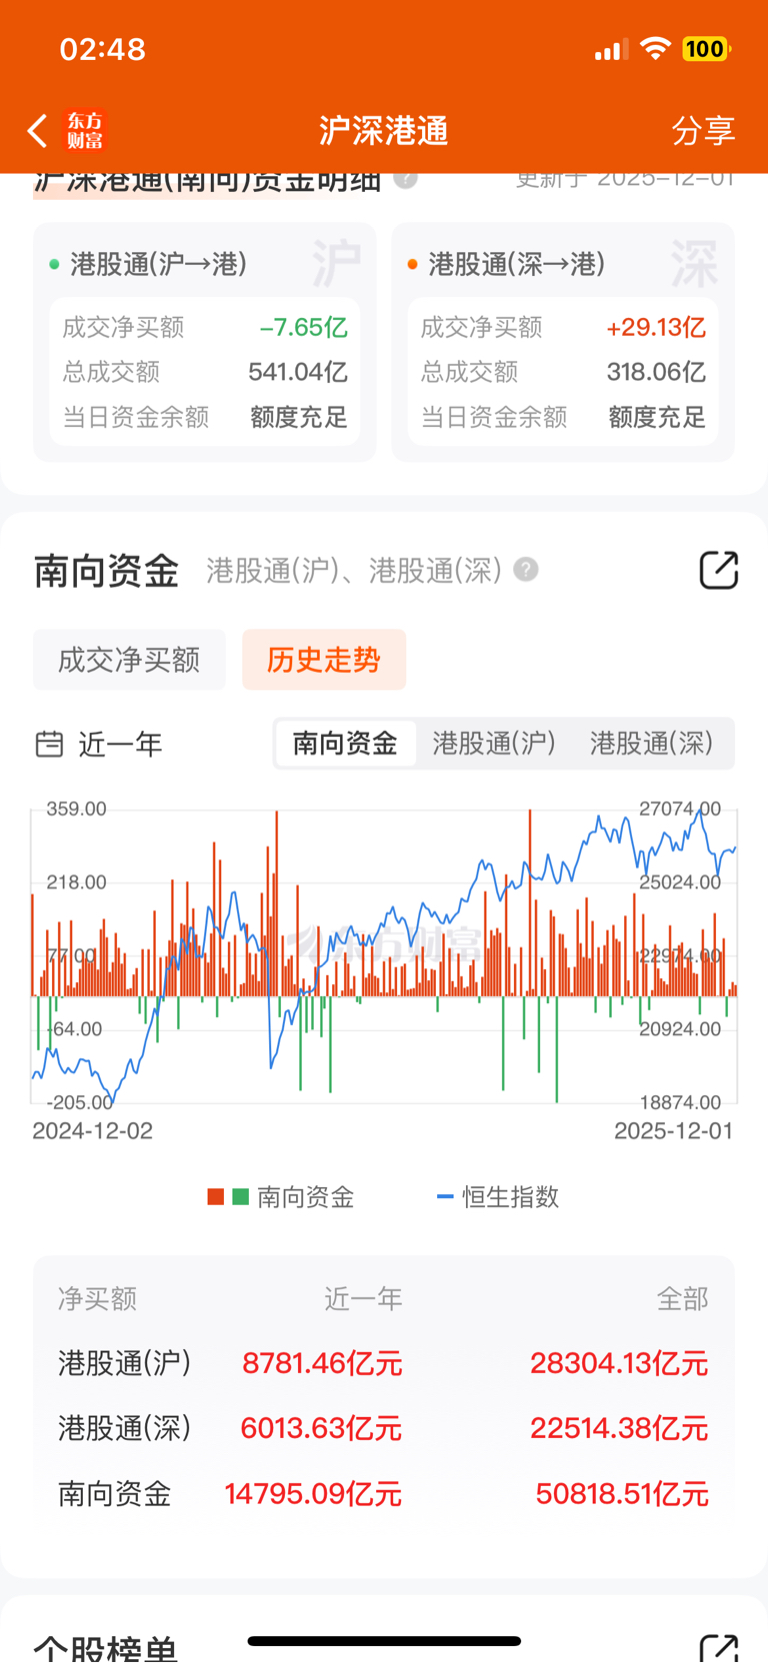Open the help icon beside the 资金明细 heading
Screen dimensions: 768x1663
pos(405,180)
